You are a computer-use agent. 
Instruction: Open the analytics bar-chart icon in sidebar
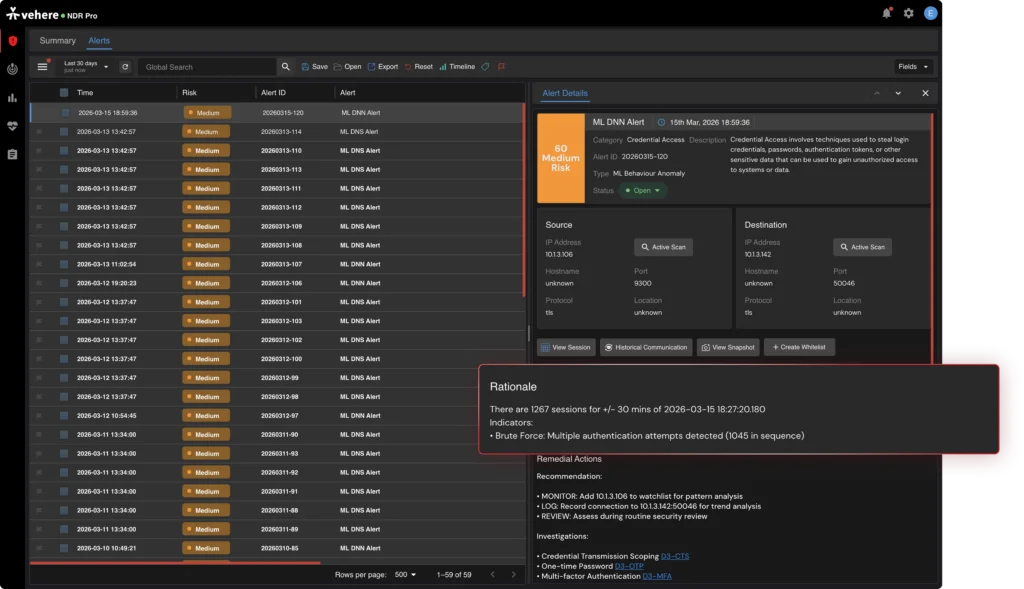click(x=12, y=98)
